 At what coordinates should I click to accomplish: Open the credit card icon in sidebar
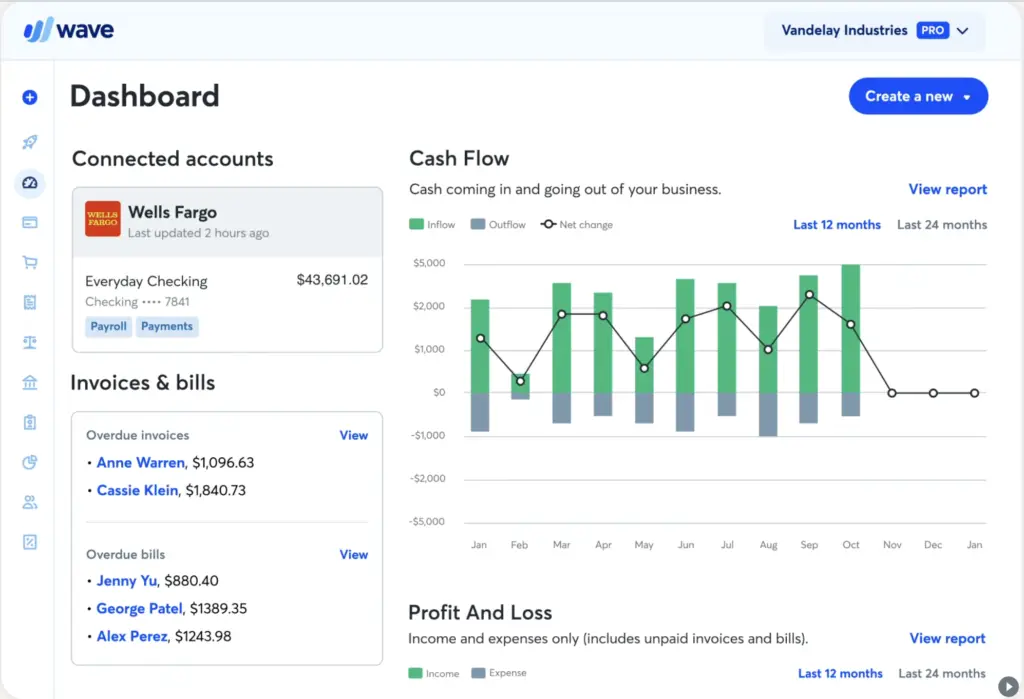pyautogui.click(x=29, y=222)
